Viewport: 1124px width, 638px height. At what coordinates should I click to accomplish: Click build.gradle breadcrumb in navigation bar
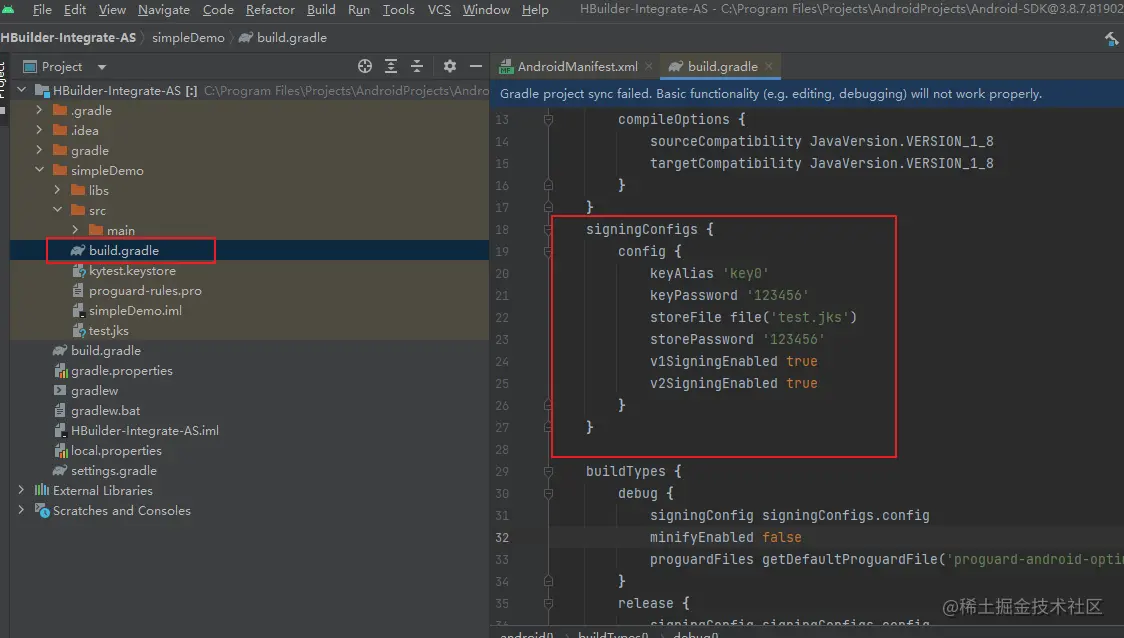click(292, 38)
